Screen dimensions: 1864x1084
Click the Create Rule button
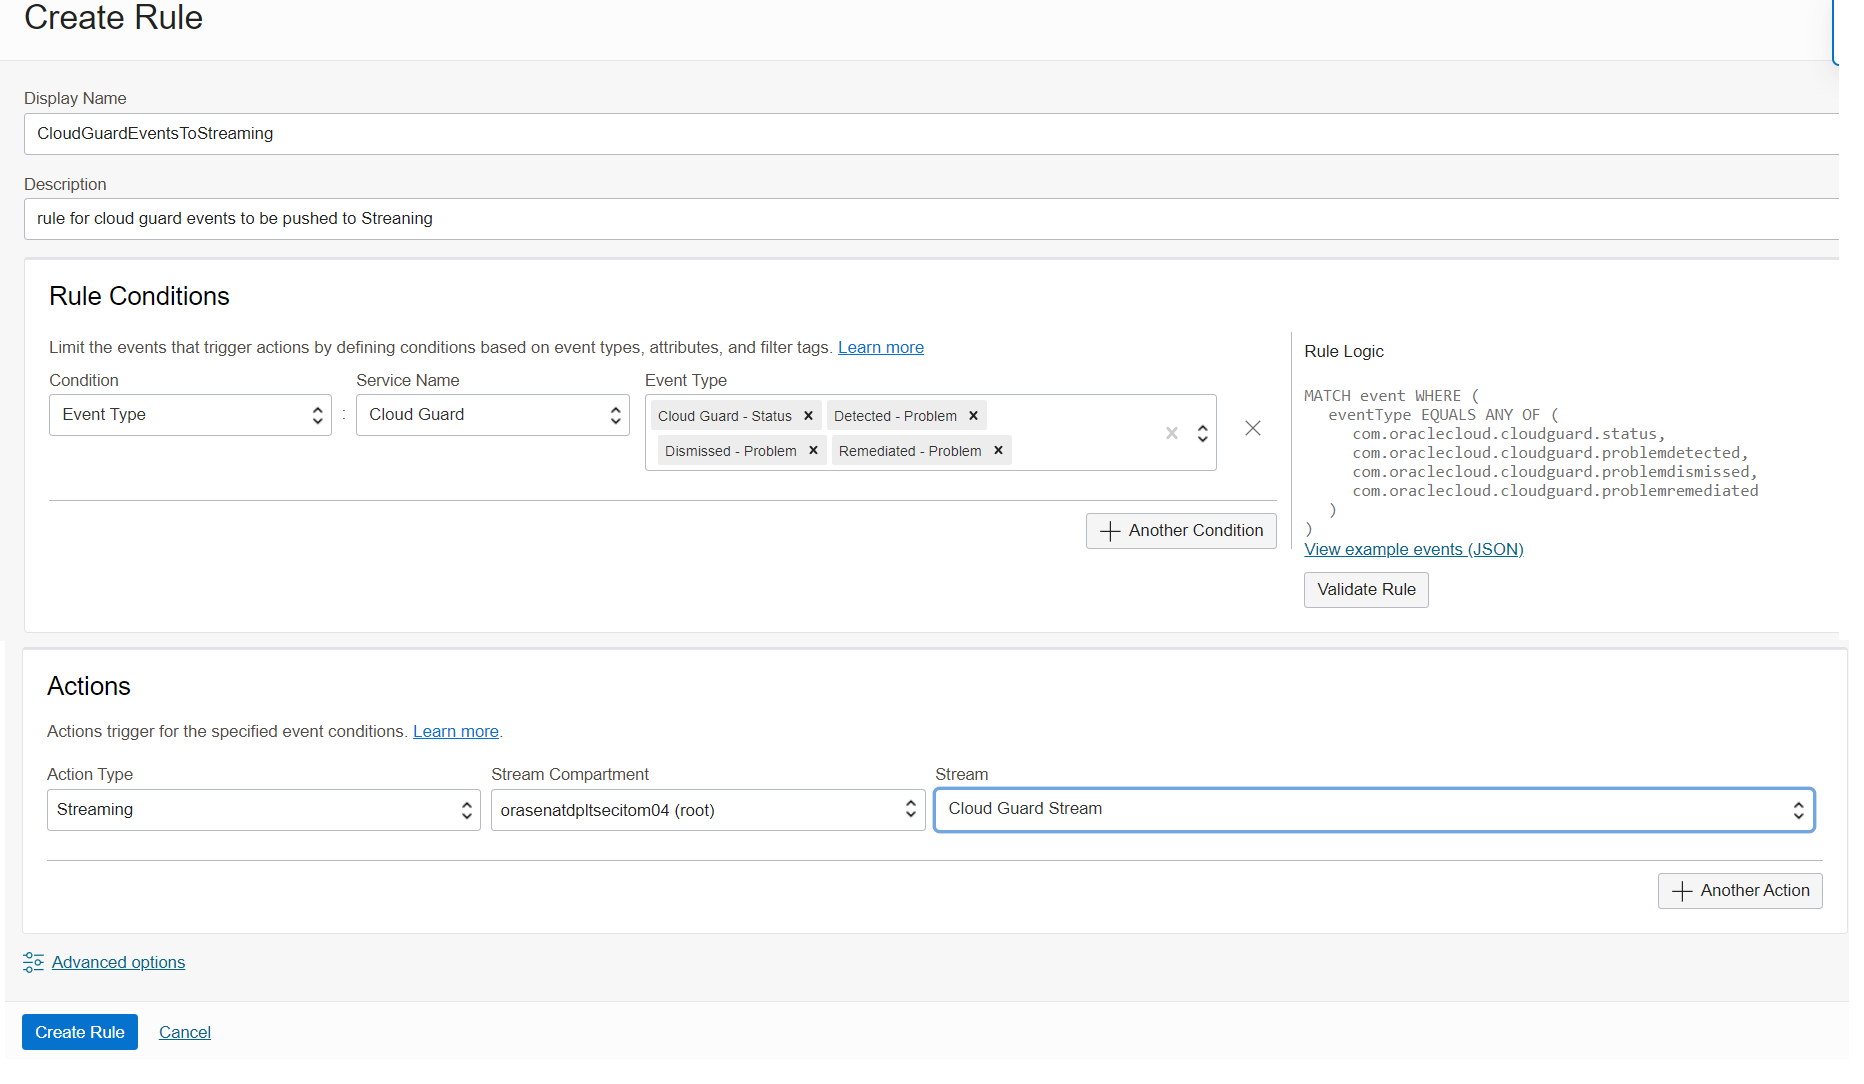click(79, 1031)
